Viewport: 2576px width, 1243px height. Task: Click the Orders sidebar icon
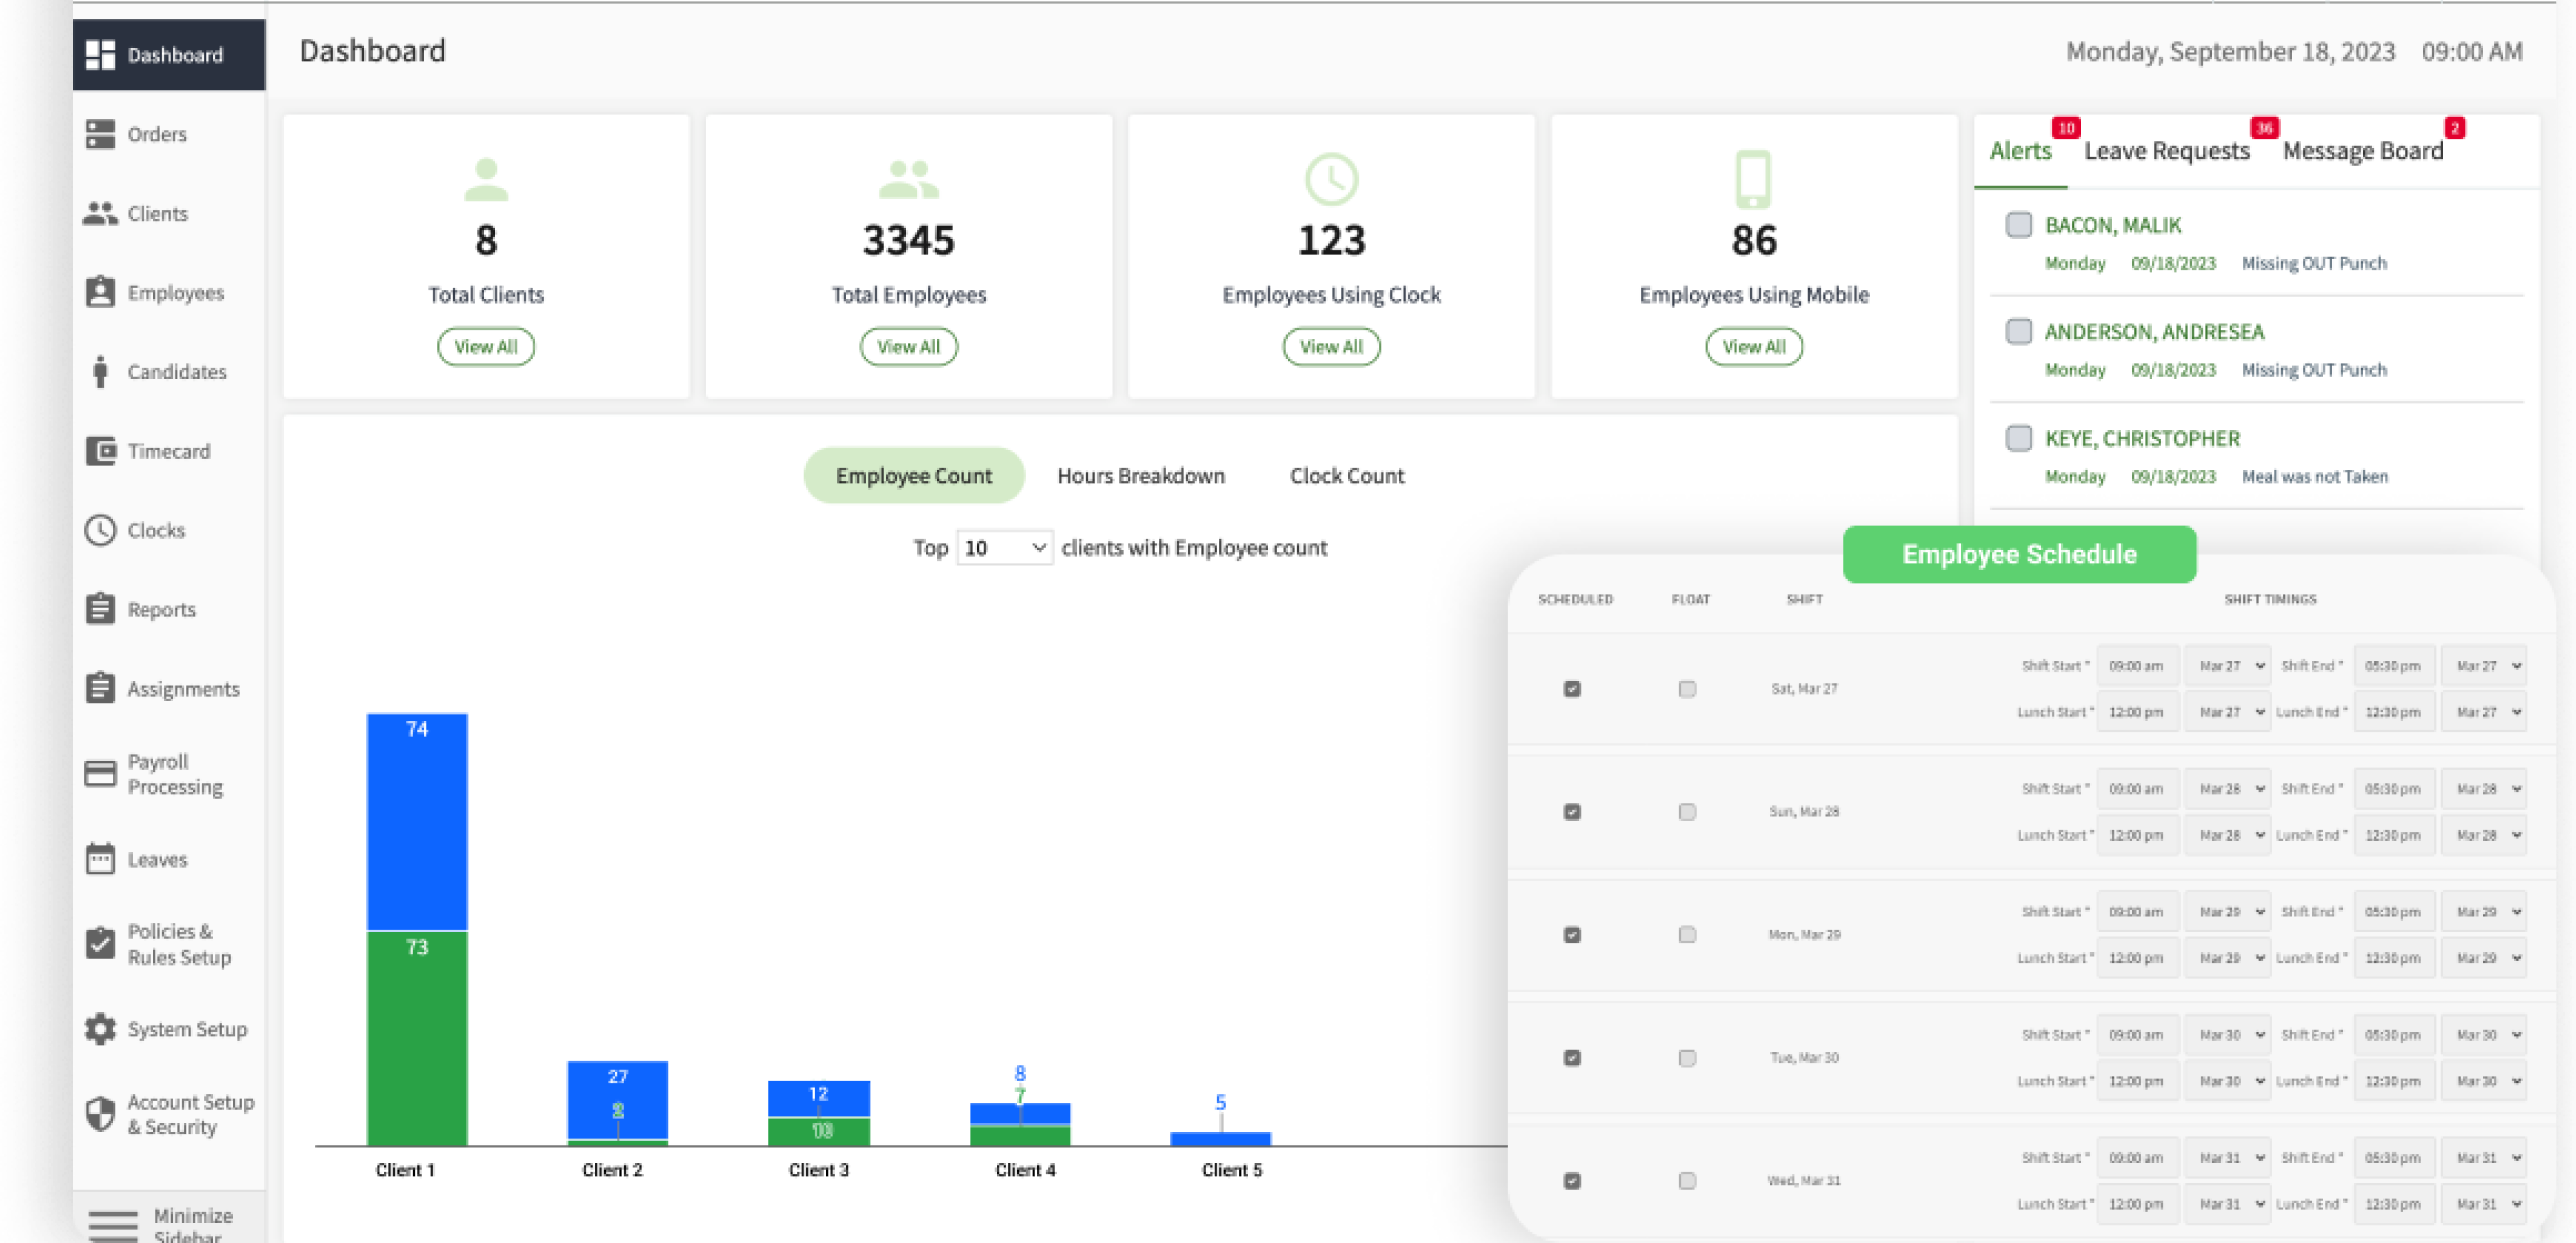click(100, 134)
